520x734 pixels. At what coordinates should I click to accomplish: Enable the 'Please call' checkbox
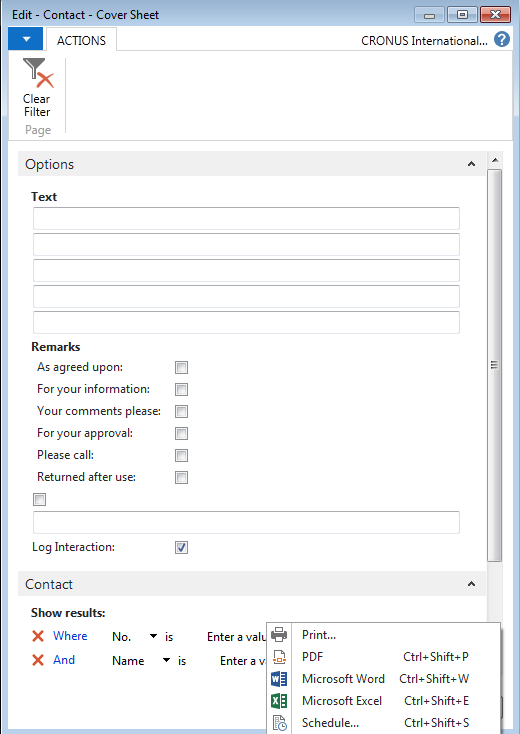pyautogui.click(x=182, y=455)
